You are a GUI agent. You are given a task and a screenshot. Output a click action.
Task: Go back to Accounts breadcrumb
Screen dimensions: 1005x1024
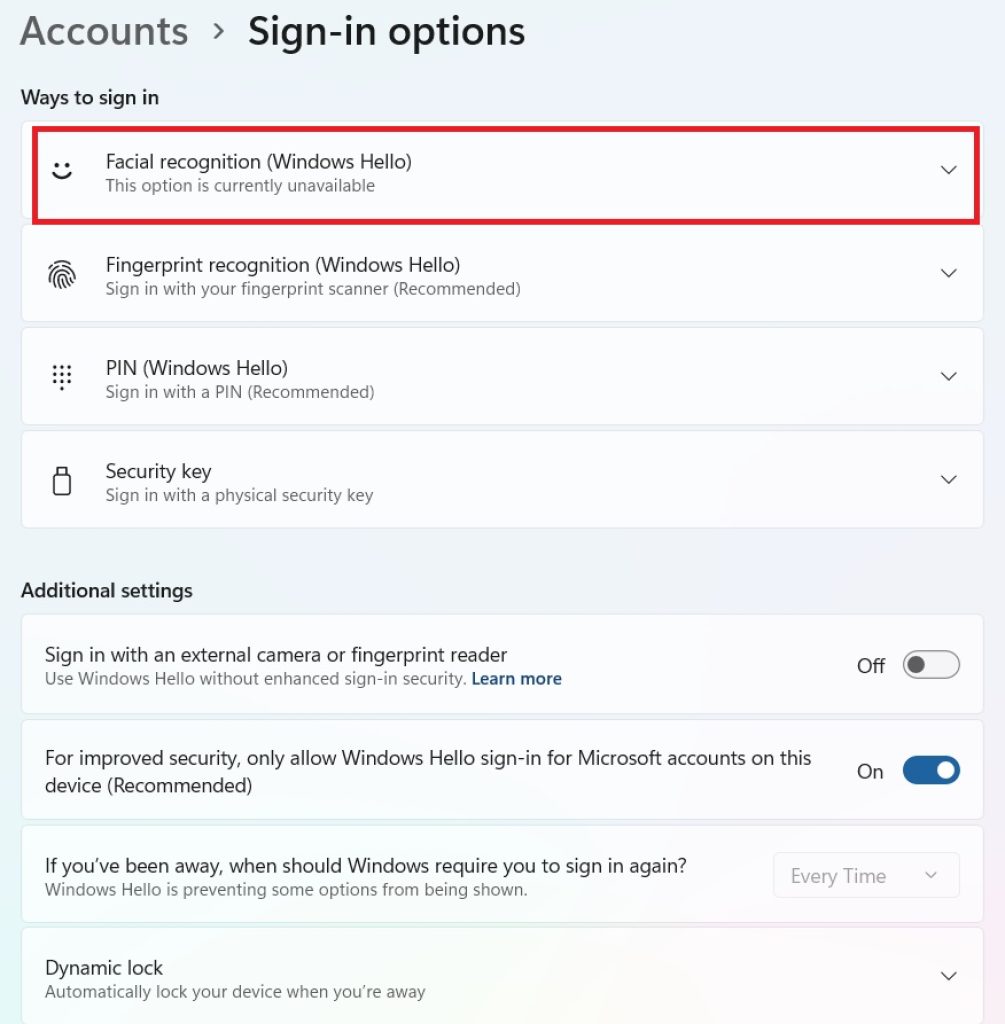pos(104,31)
